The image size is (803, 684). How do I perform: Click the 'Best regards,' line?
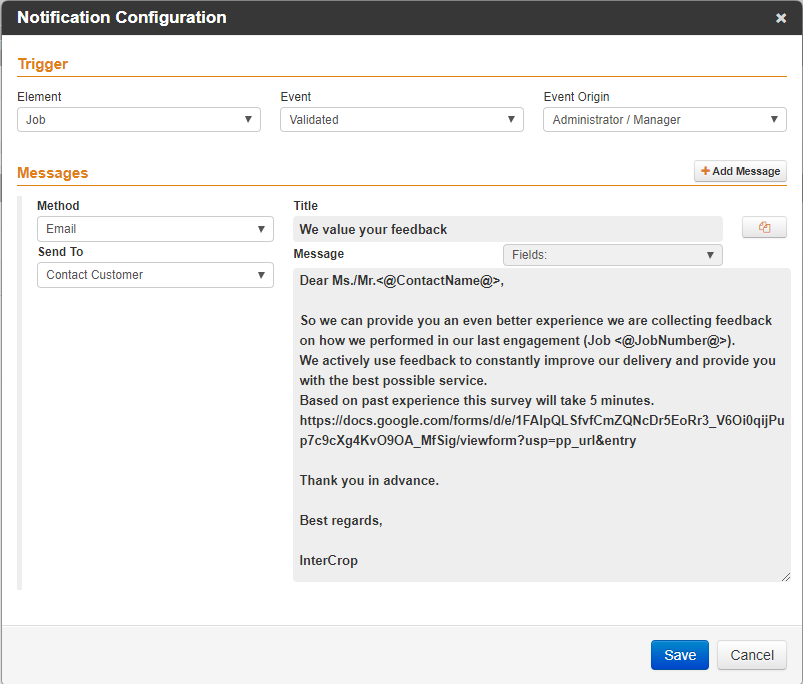coord(341,520)
